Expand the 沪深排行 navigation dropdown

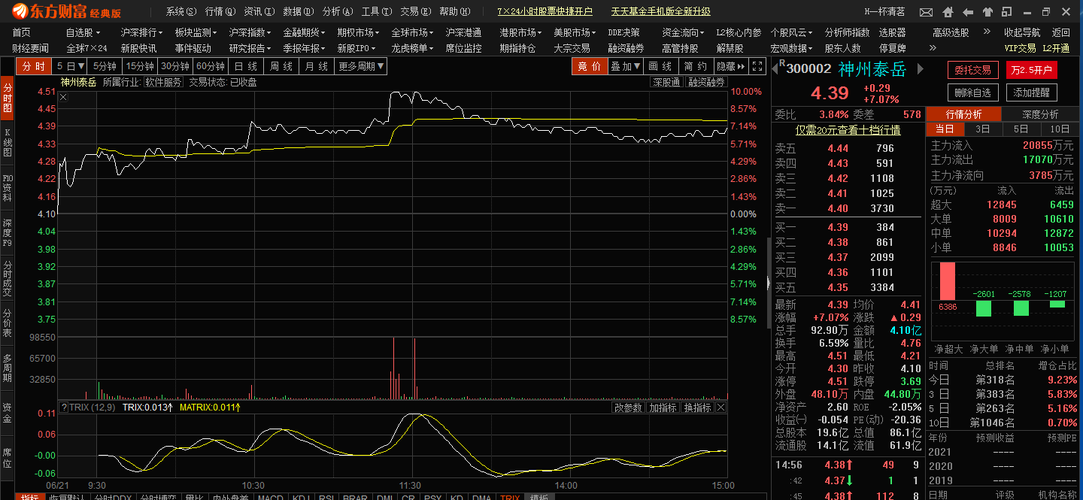142,32
